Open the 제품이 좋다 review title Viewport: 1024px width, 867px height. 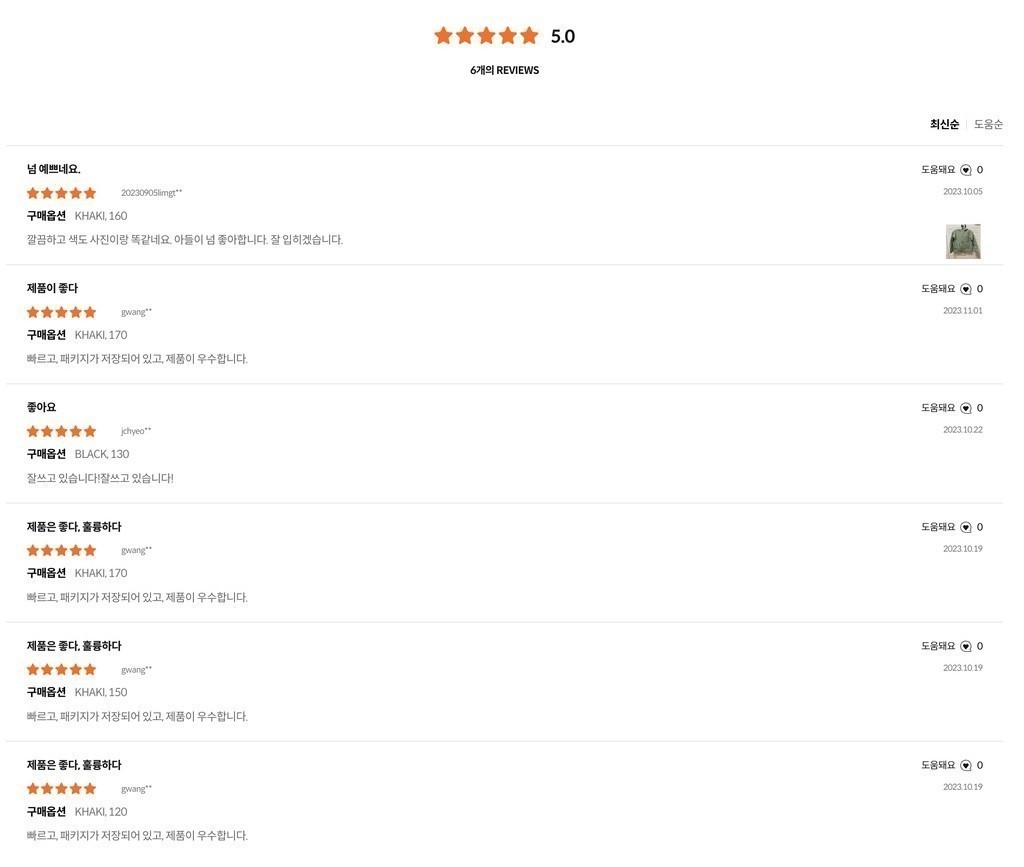click(x=52, y=288)
